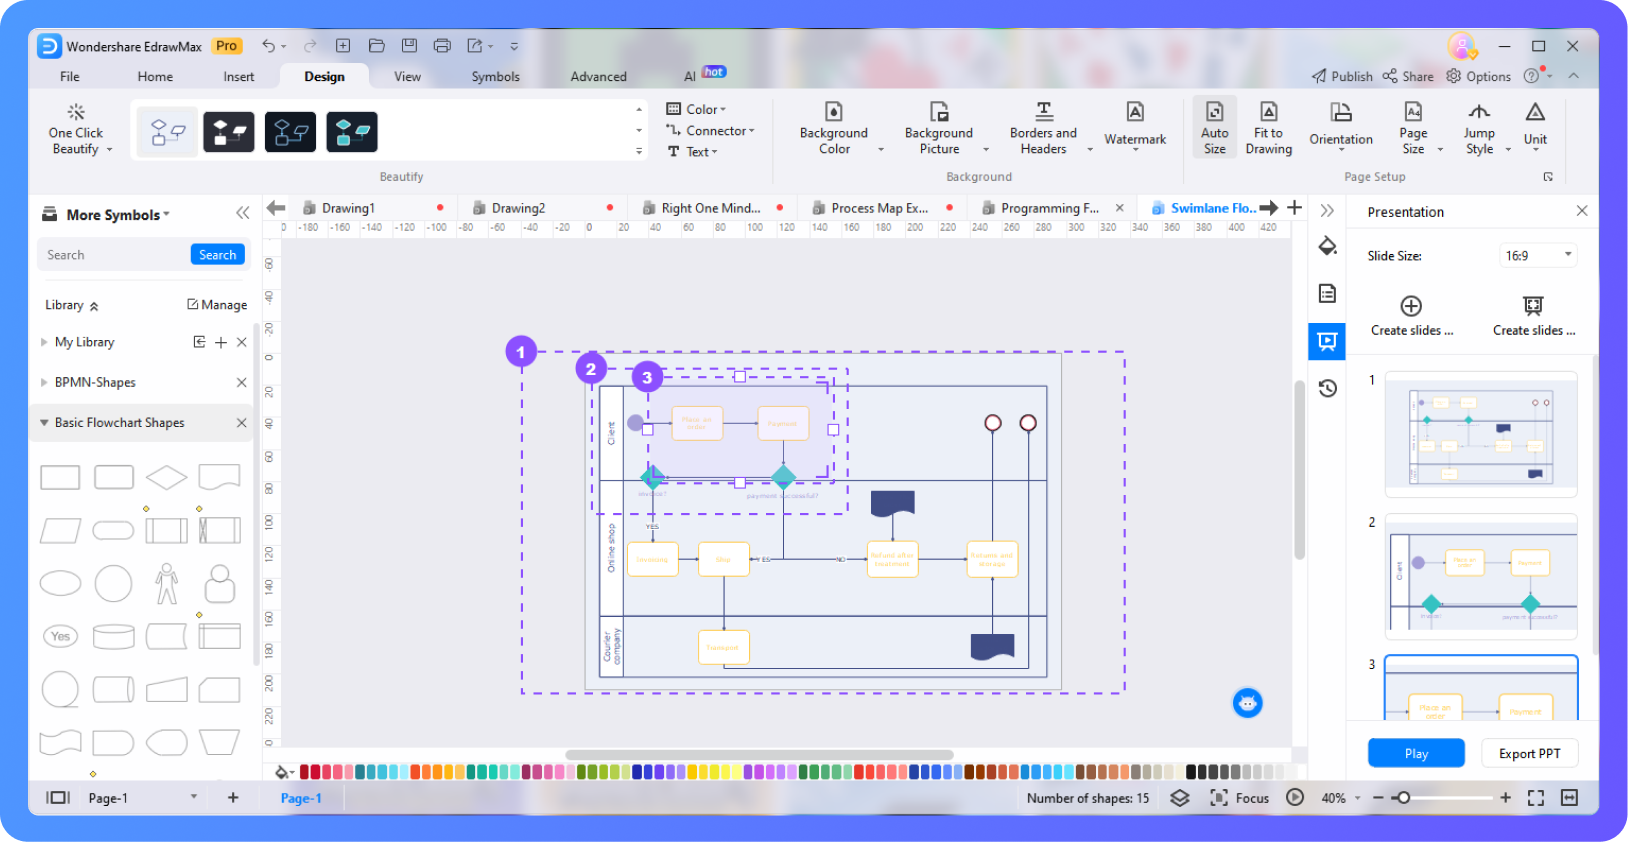Switch to the View ribbon tab
The width and height of the screenshot is (1628, 842).
click(x=408, y=76)
